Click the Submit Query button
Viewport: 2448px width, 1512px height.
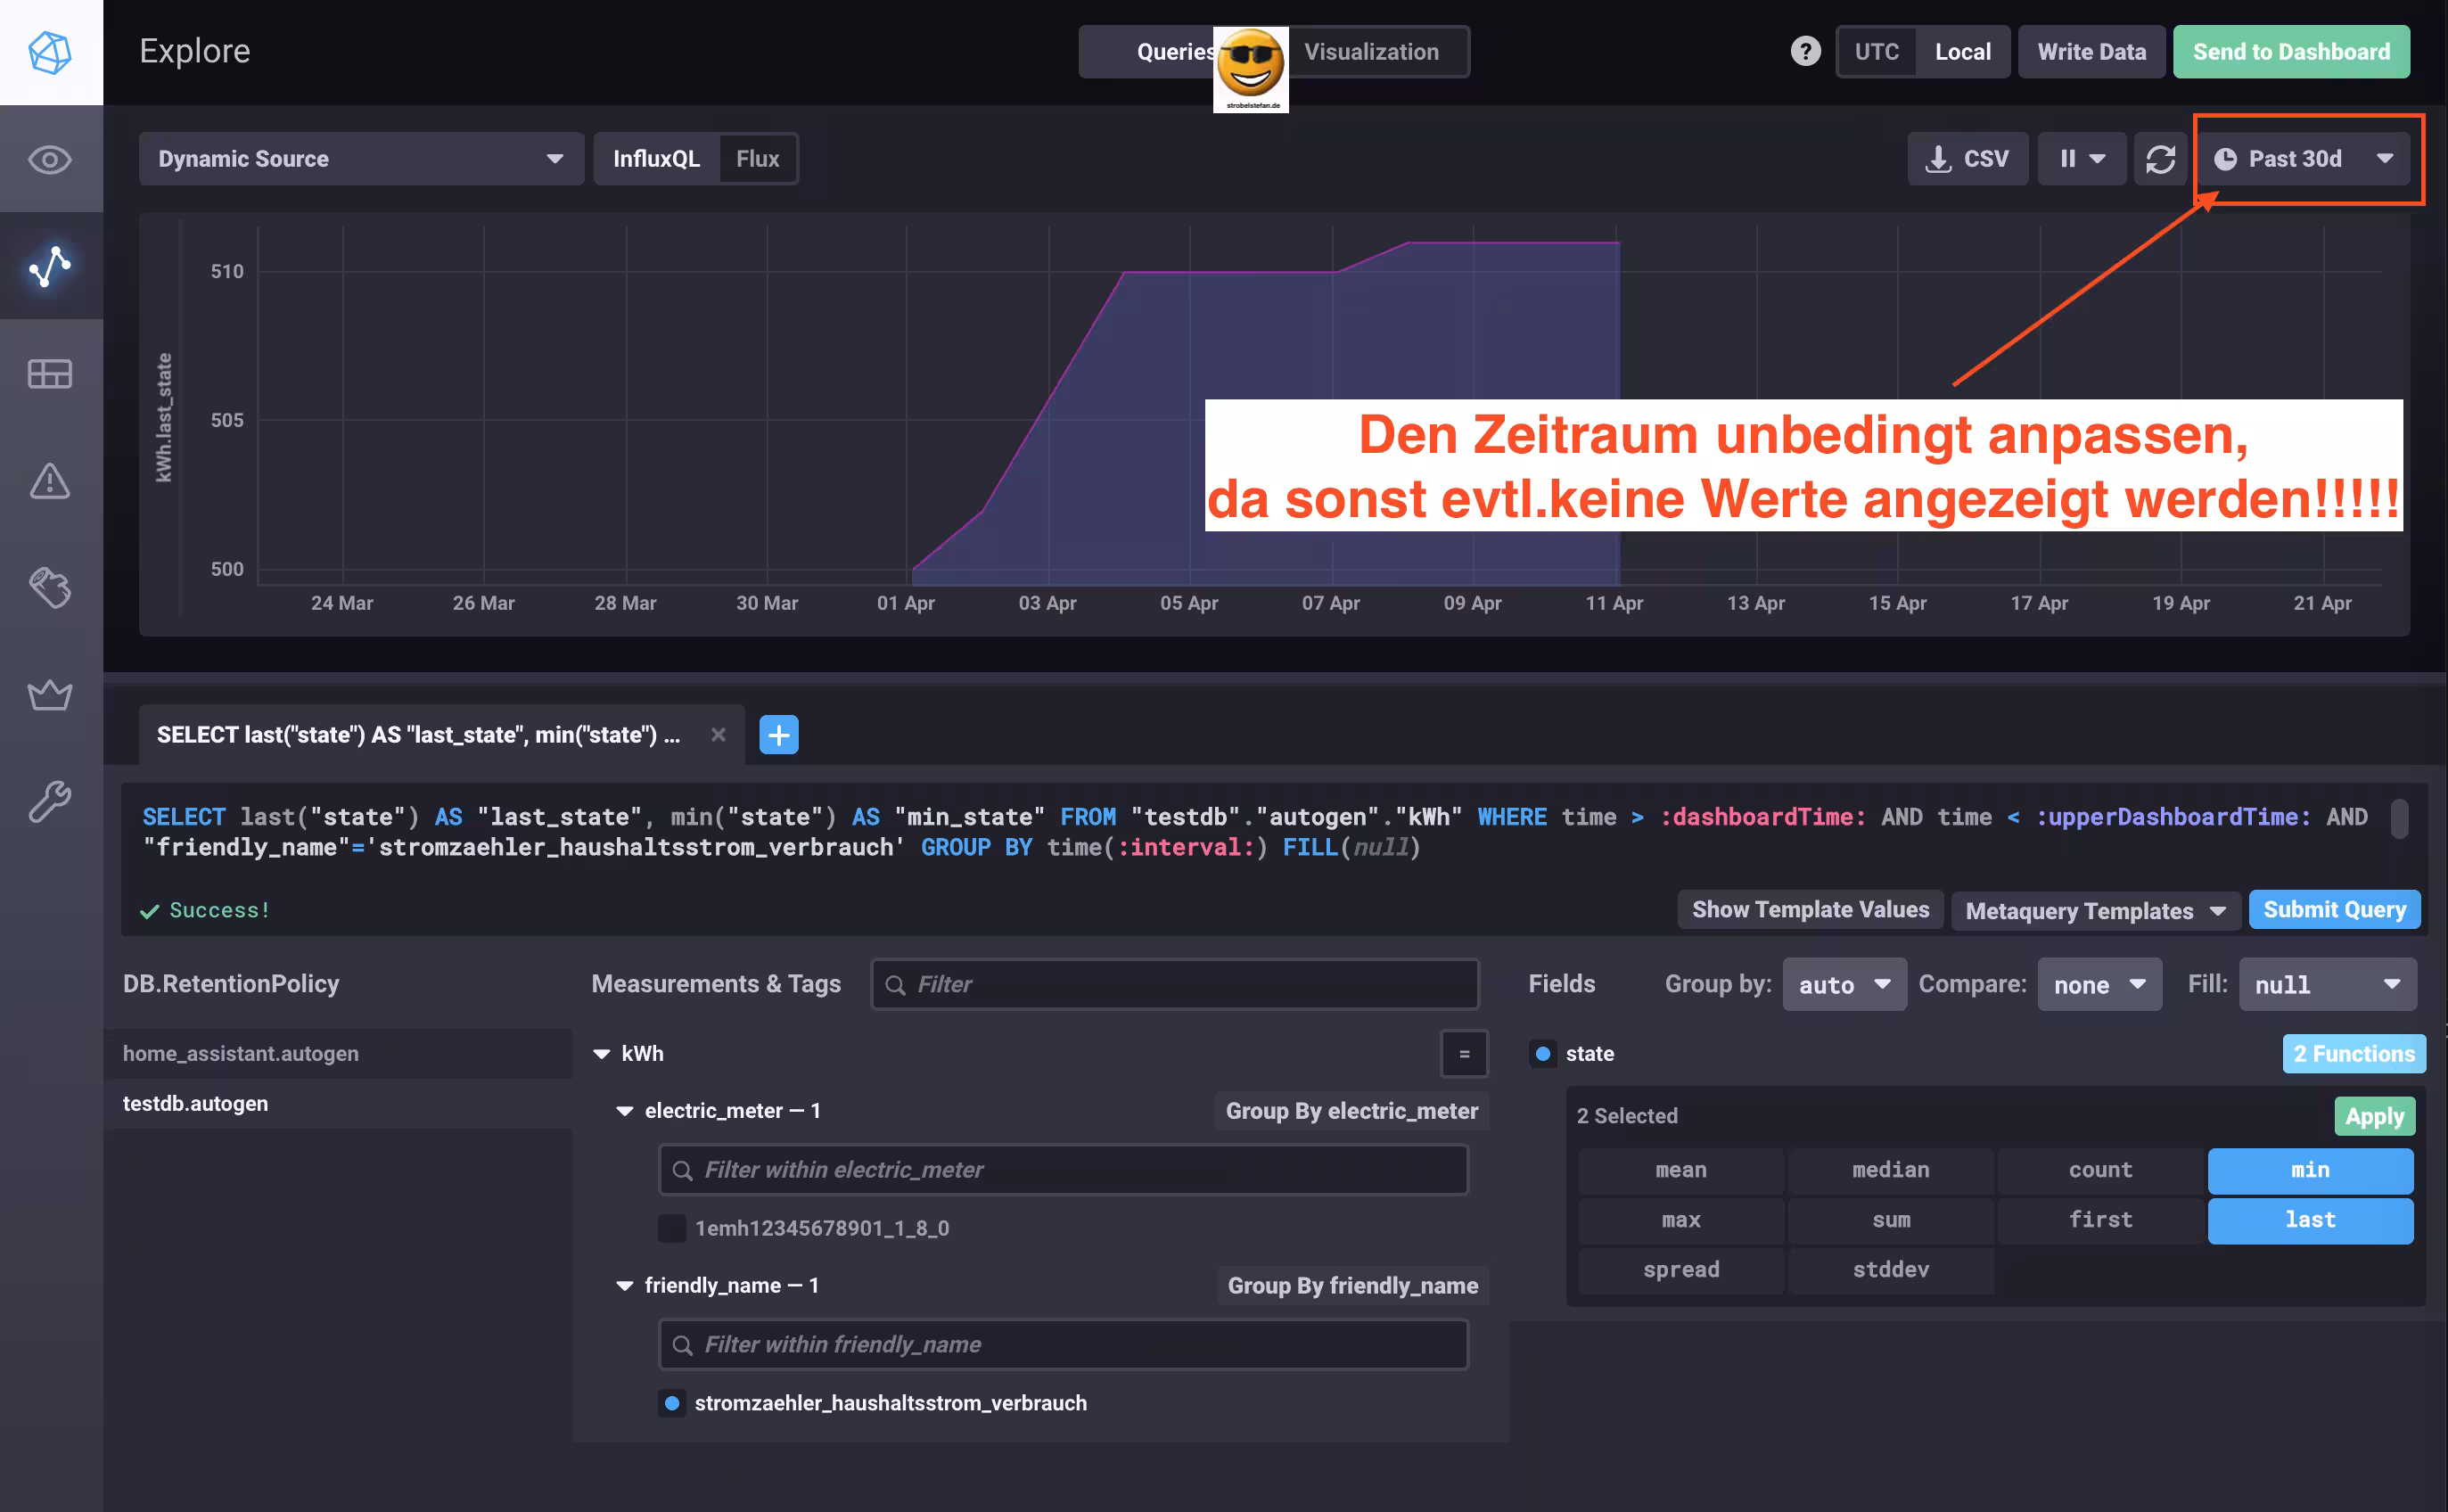[2335, 910]
